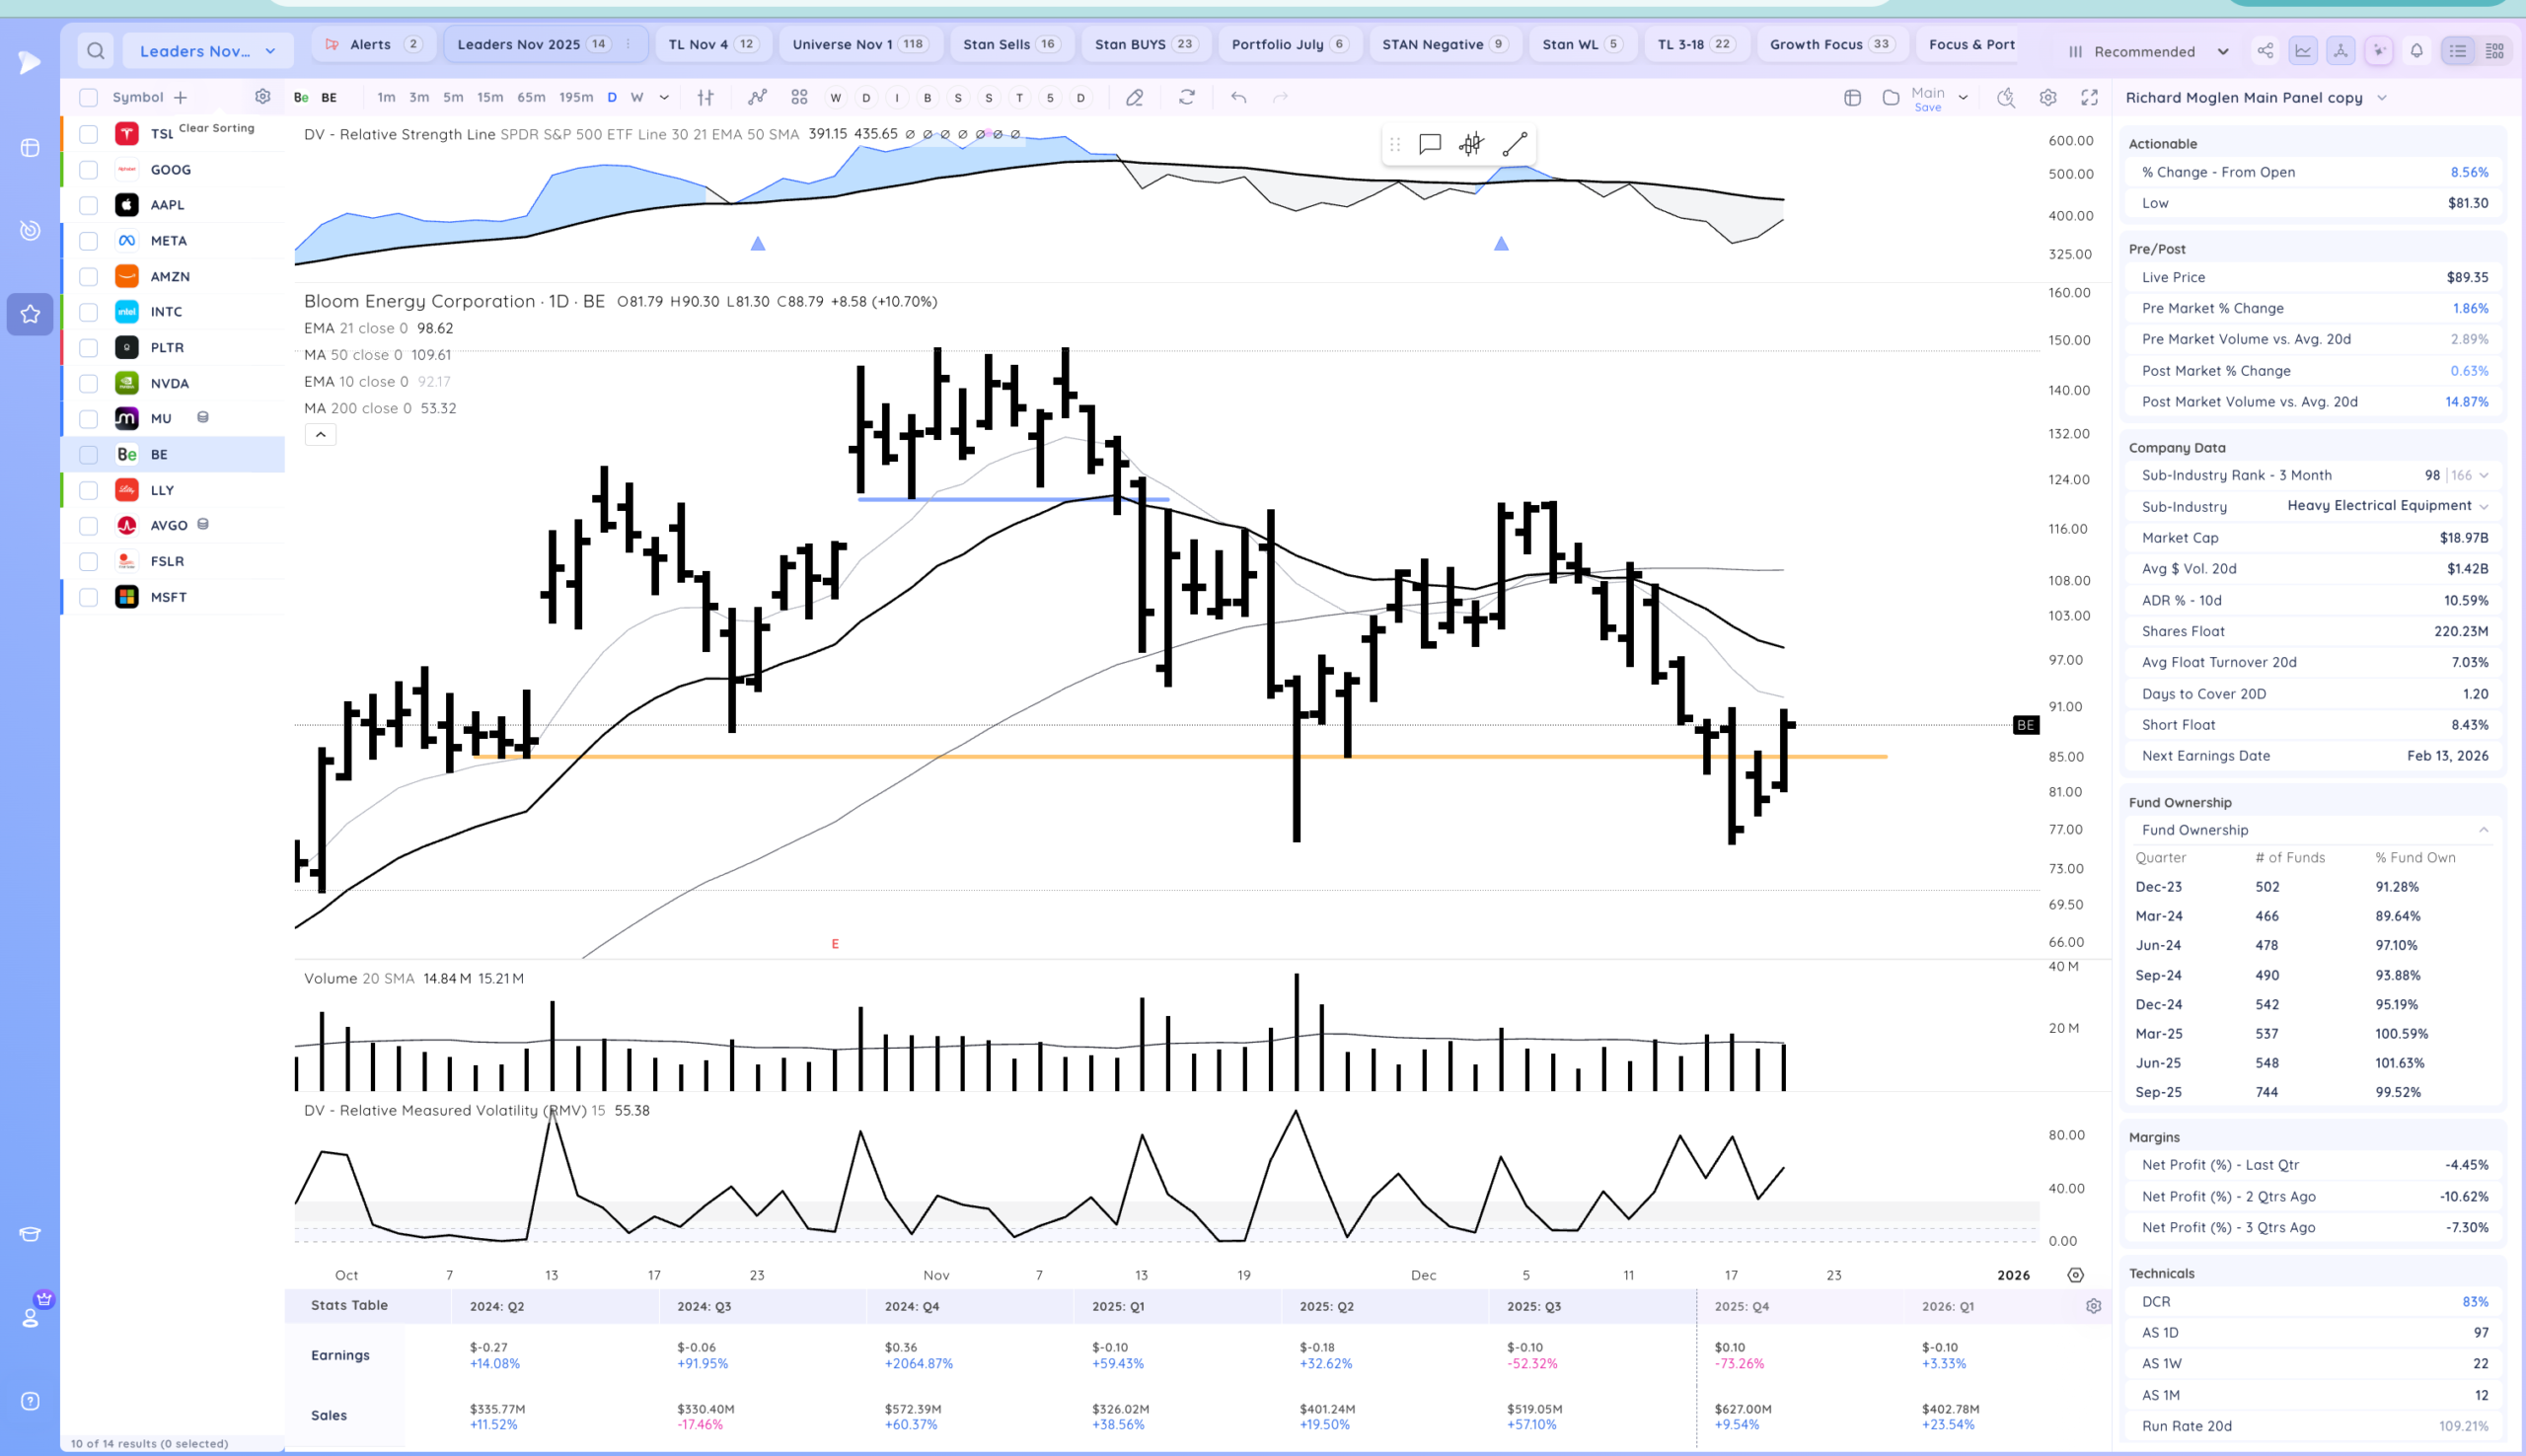Click the share icon in the top bar
The height and width of the screenshot is (1456, 2526).
click(2265, 51)
